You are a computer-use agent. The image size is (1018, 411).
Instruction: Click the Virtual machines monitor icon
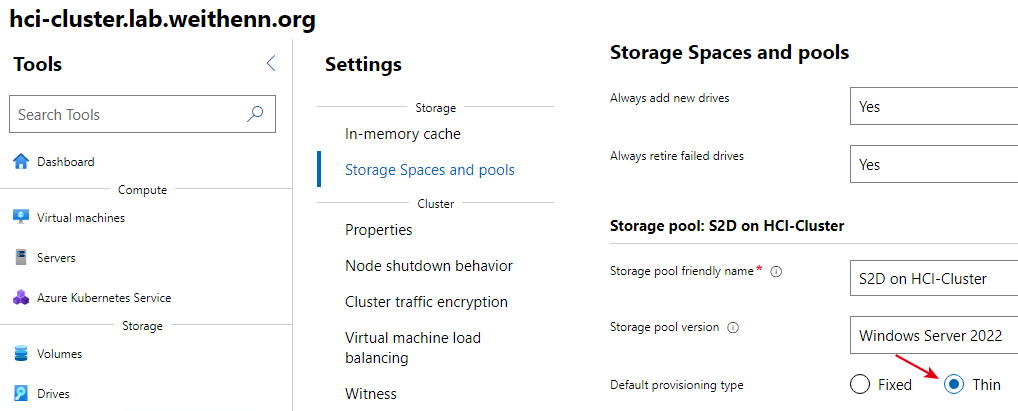pyautogui.click(x=21, y=218)
